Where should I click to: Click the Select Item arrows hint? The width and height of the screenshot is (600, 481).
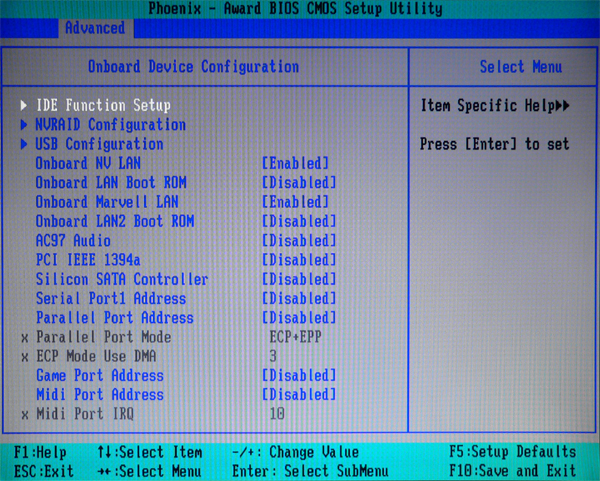150,452
